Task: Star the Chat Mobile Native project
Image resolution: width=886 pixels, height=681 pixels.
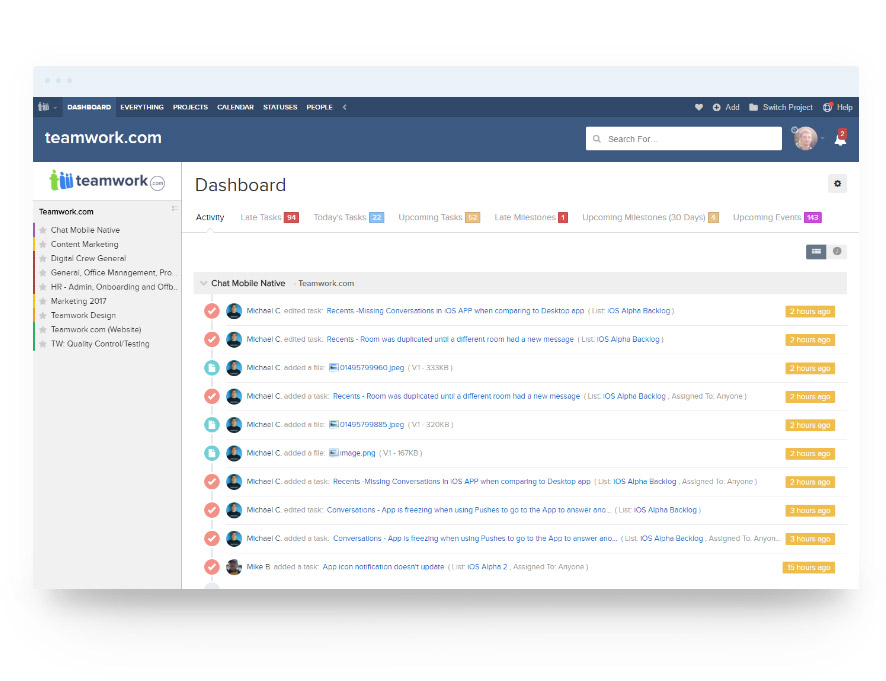Action: tap(43, 230)
